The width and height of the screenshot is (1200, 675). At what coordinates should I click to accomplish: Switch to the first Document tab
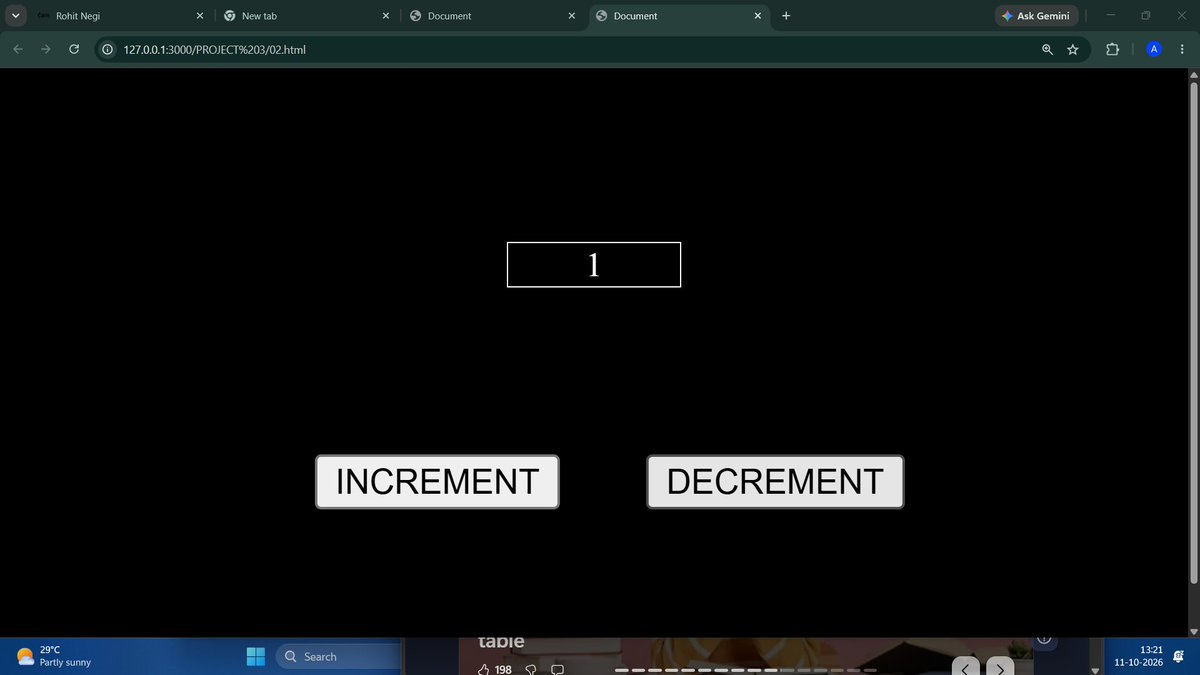tap(485, 16)
